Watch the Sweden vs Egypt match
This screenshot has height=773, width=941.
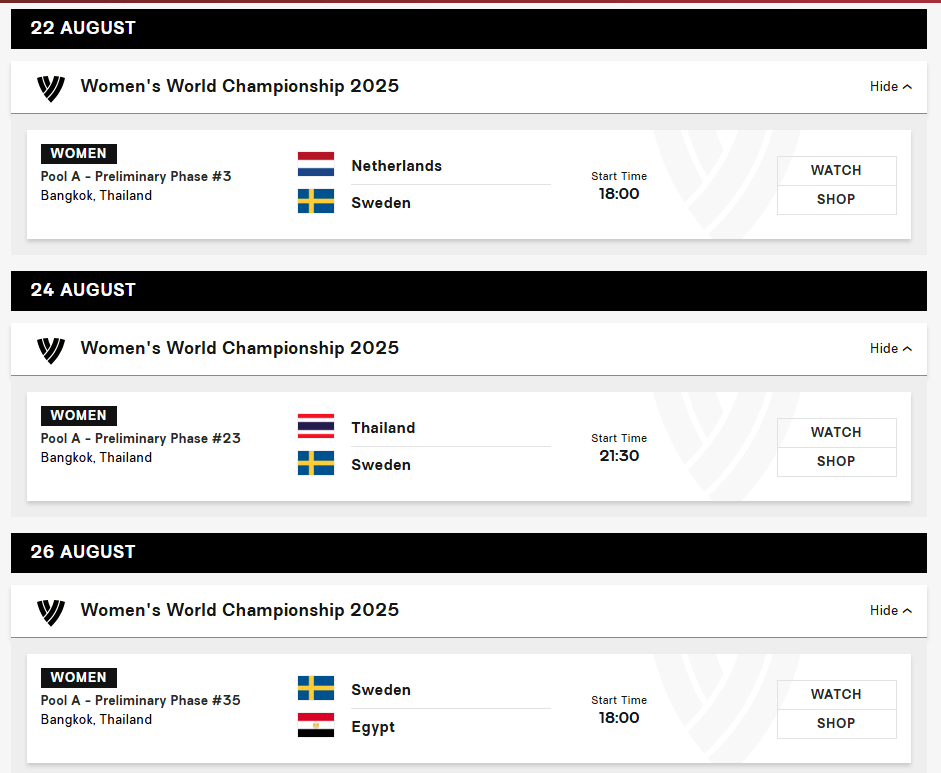tap(836, 695)
